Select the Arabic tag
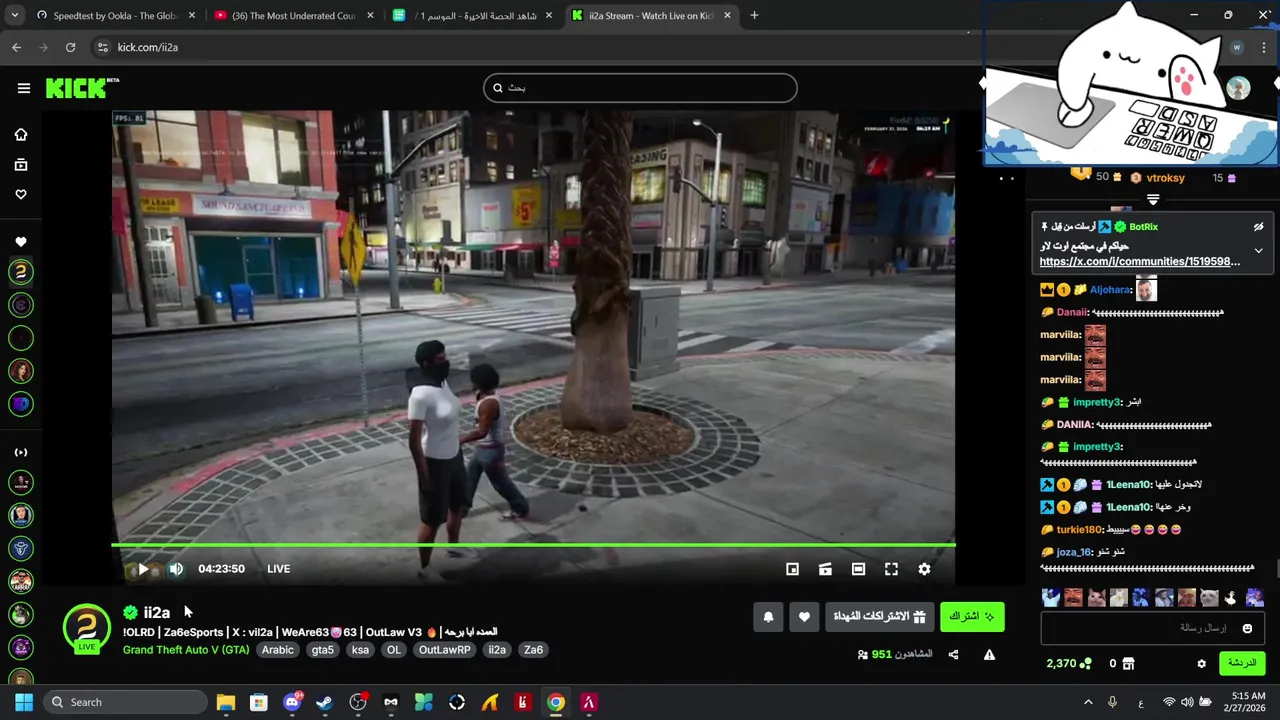1280x720 pixels. tap(278, 650)
